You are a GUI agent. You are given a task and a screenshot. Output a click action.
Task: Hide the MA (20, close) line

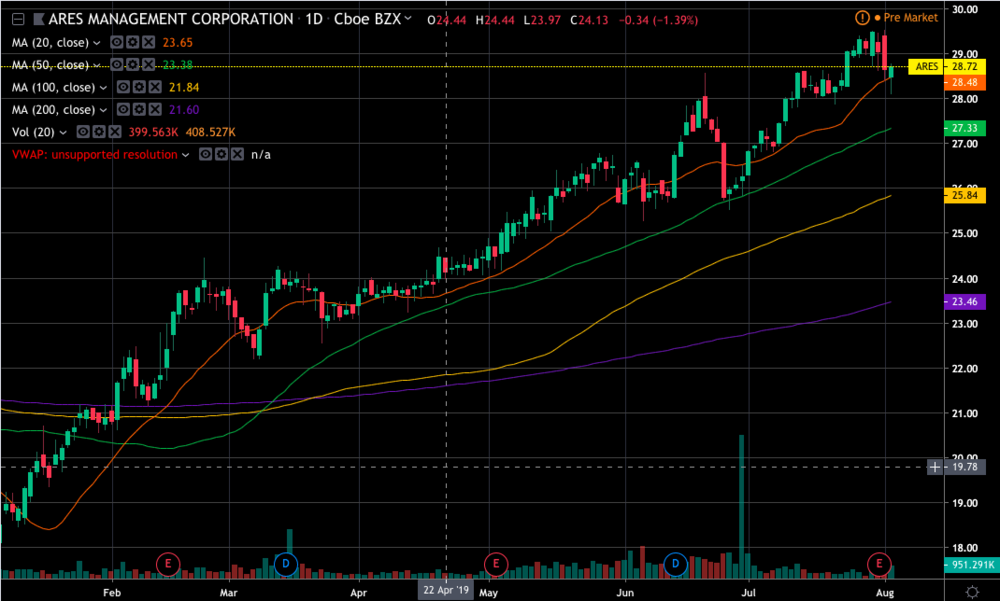117,43
